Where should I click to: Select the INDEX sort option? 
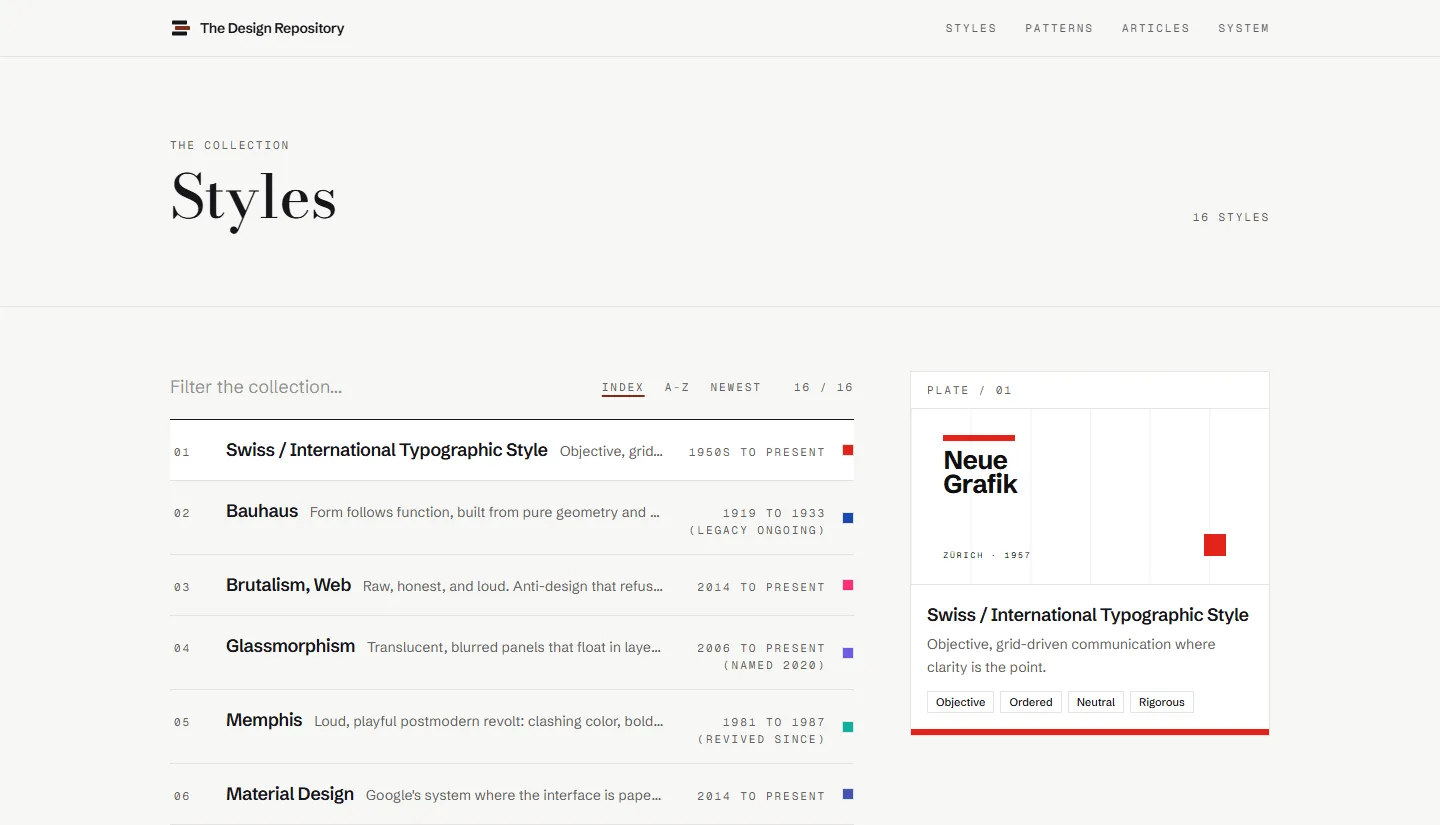click(623, 388)
